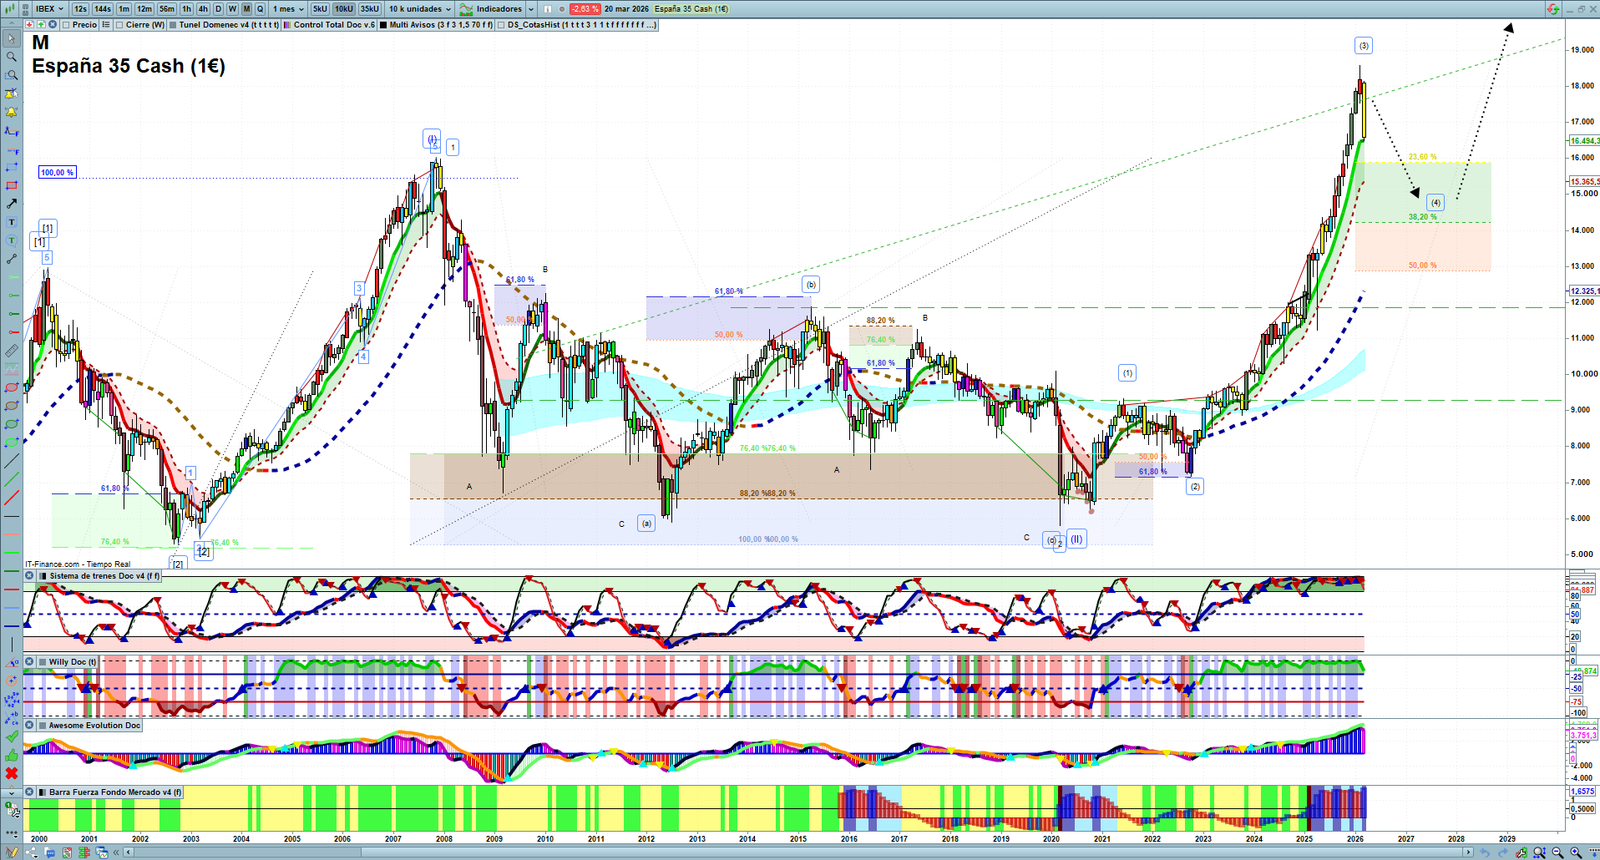This screenshot has height=860, width=1600.
Task: Expand the left toolbar chevron near bottom
Action: tap(11, 792)
